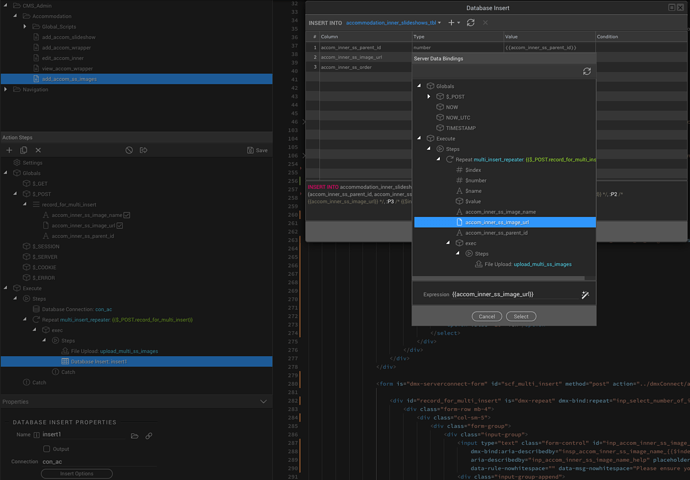Screen dimensions: 690x480
Task: Select $_SESSION in Globals
Action: pyautogui.click(x=41, y=246)
